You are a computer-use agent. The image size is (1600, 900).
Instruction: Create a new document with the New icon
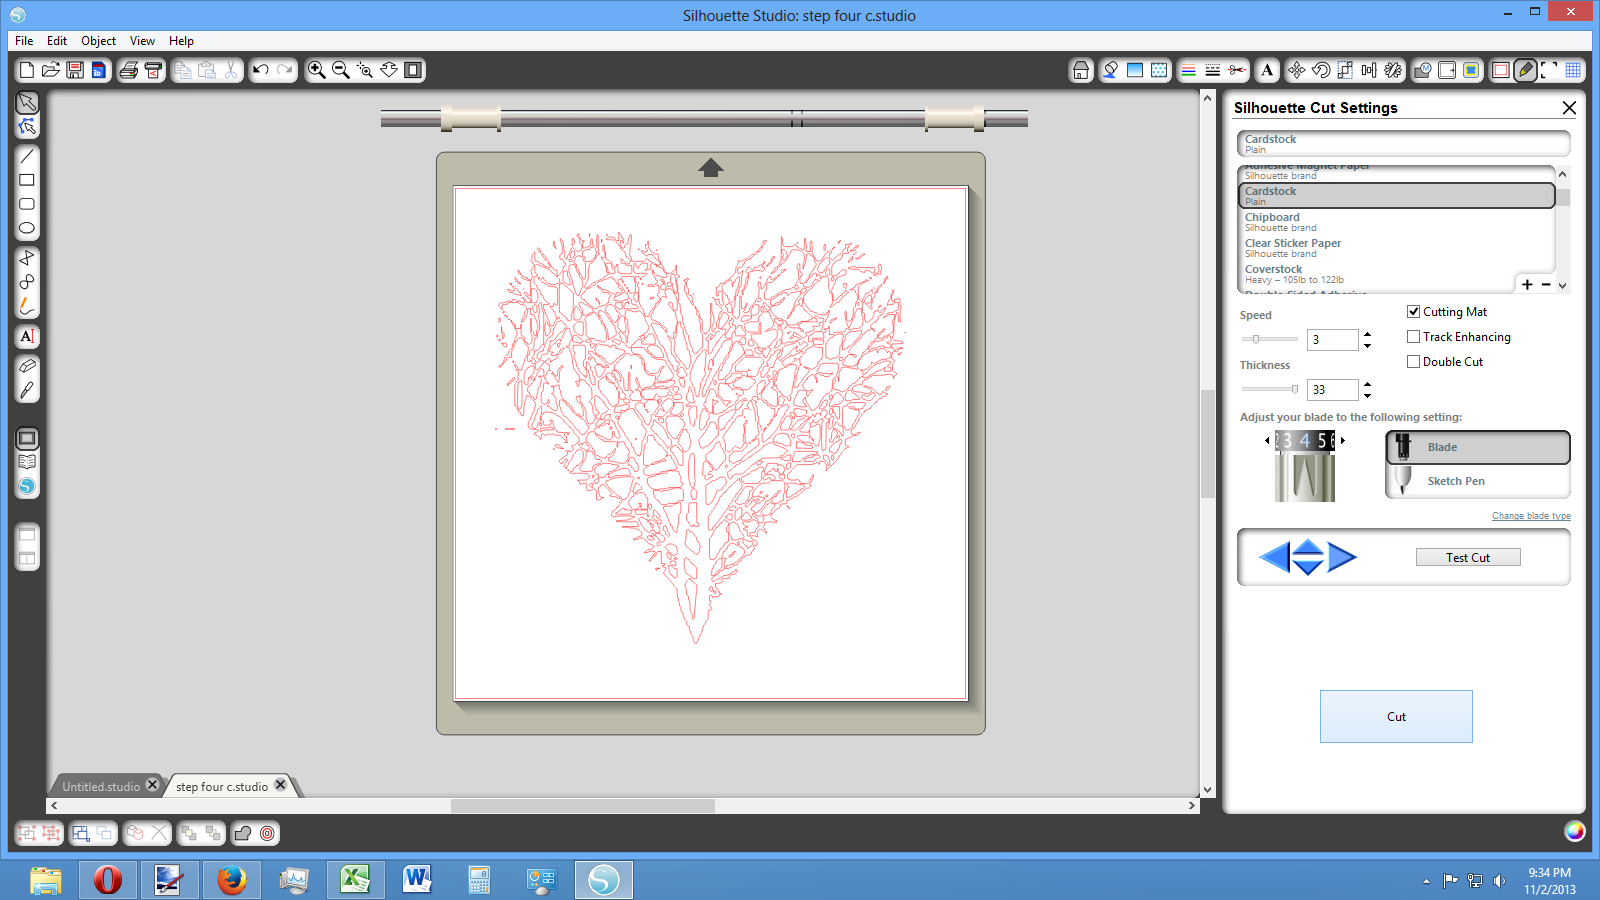click(27, 70)
